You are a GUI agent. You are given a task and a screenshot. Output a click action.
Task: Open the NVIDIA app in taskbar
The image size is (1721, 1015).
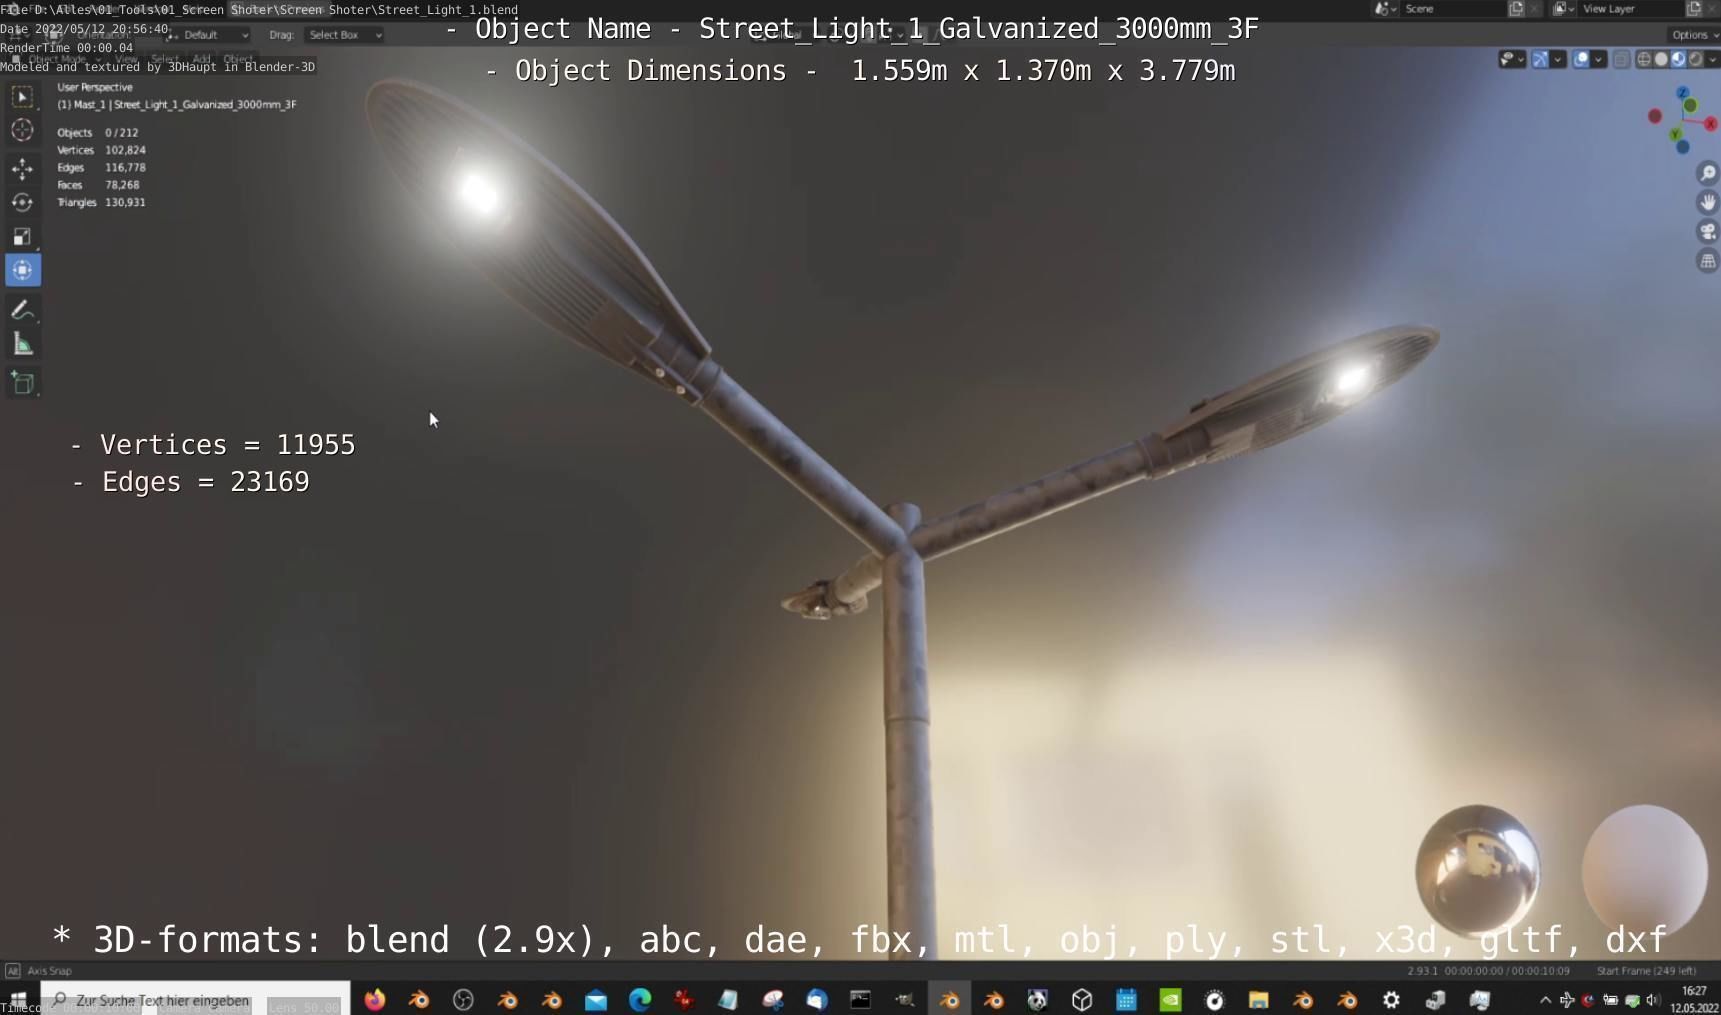point(1170,1000)
